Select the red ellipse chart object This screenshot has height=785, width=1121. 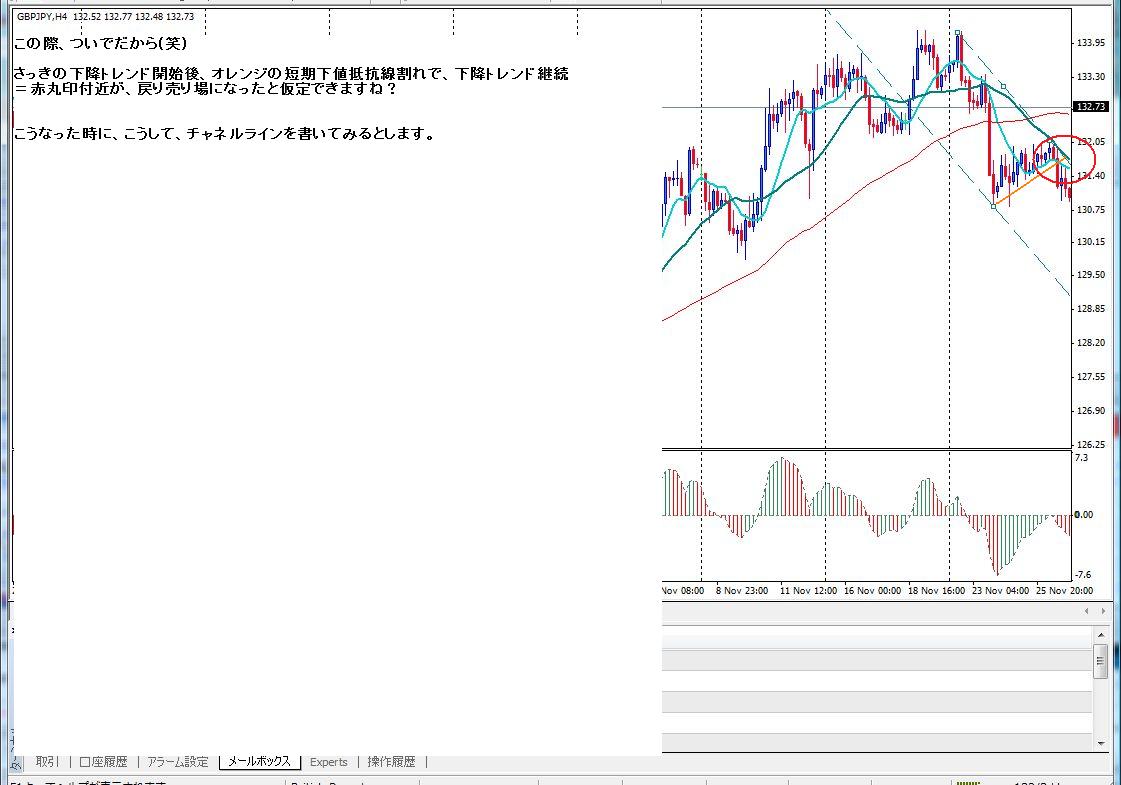coord(1065,160)
